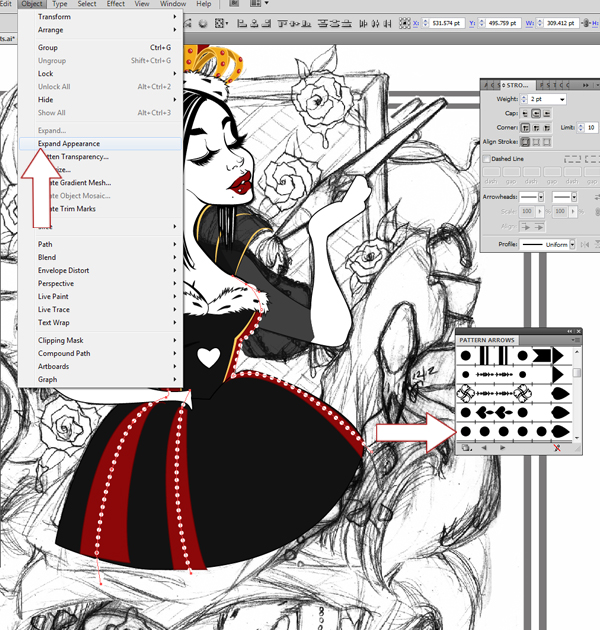Toggle preserve exact dash lengths option

click(572, 159)
